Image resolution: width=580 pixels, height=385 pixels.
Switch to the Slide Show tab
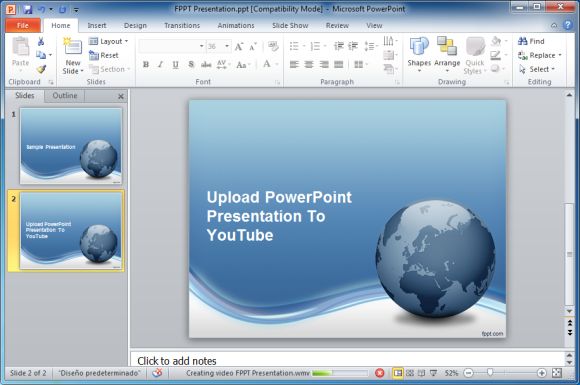point(290,26)
